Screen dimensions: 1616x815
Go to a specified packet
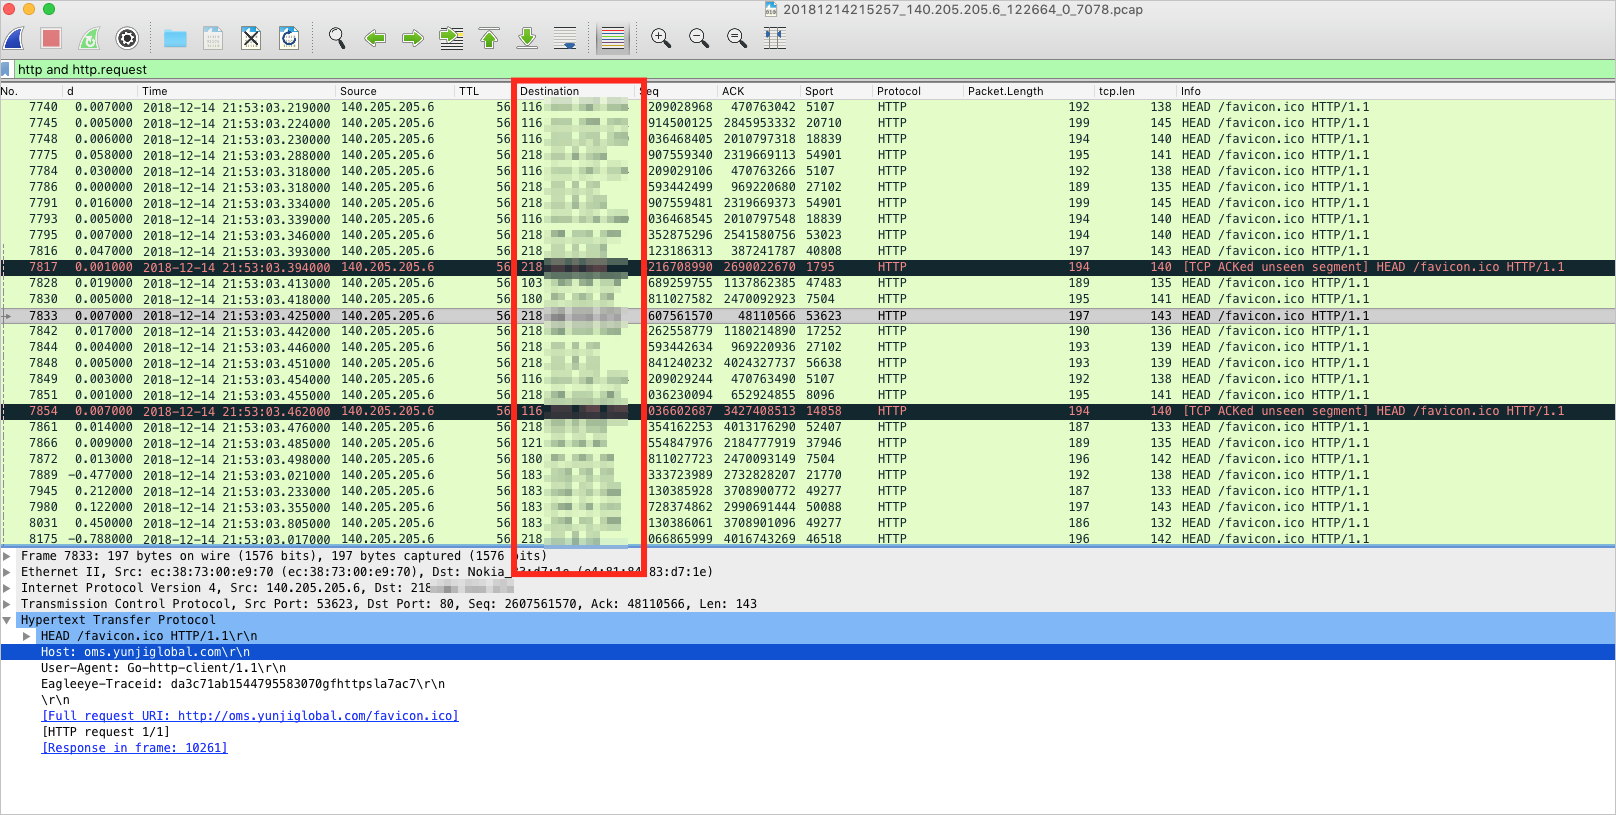point(451,39)
